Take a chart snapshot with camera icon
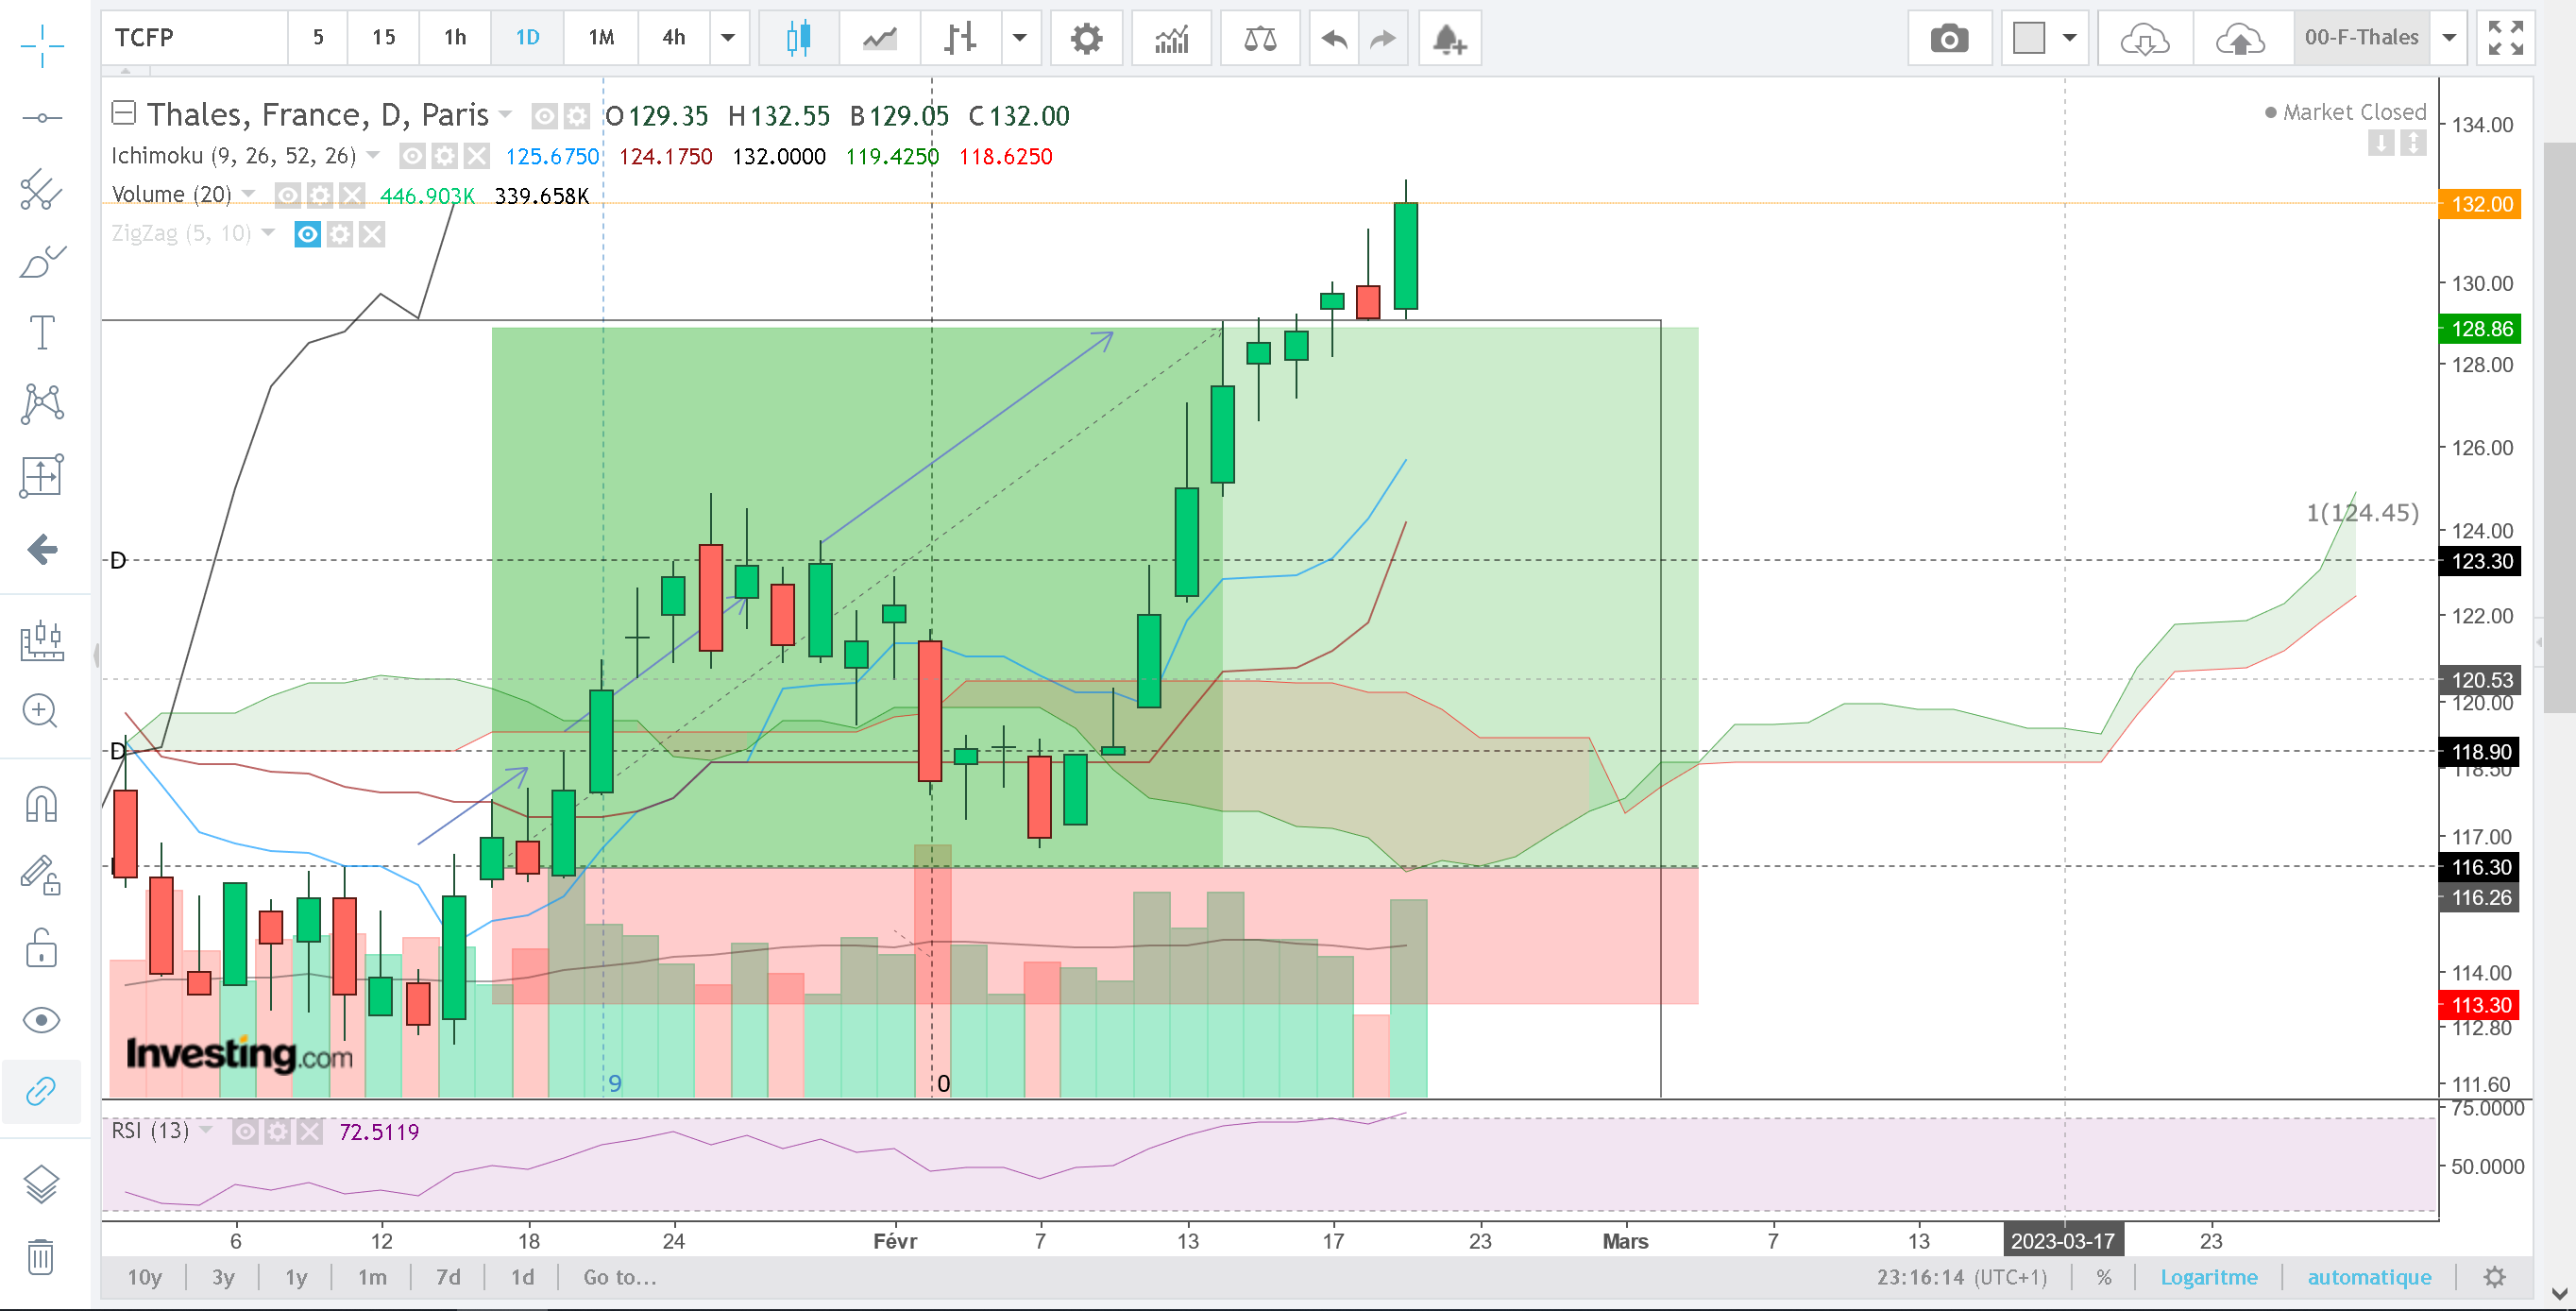The image size is (2576, 1311). click(x=1948, y=39)
